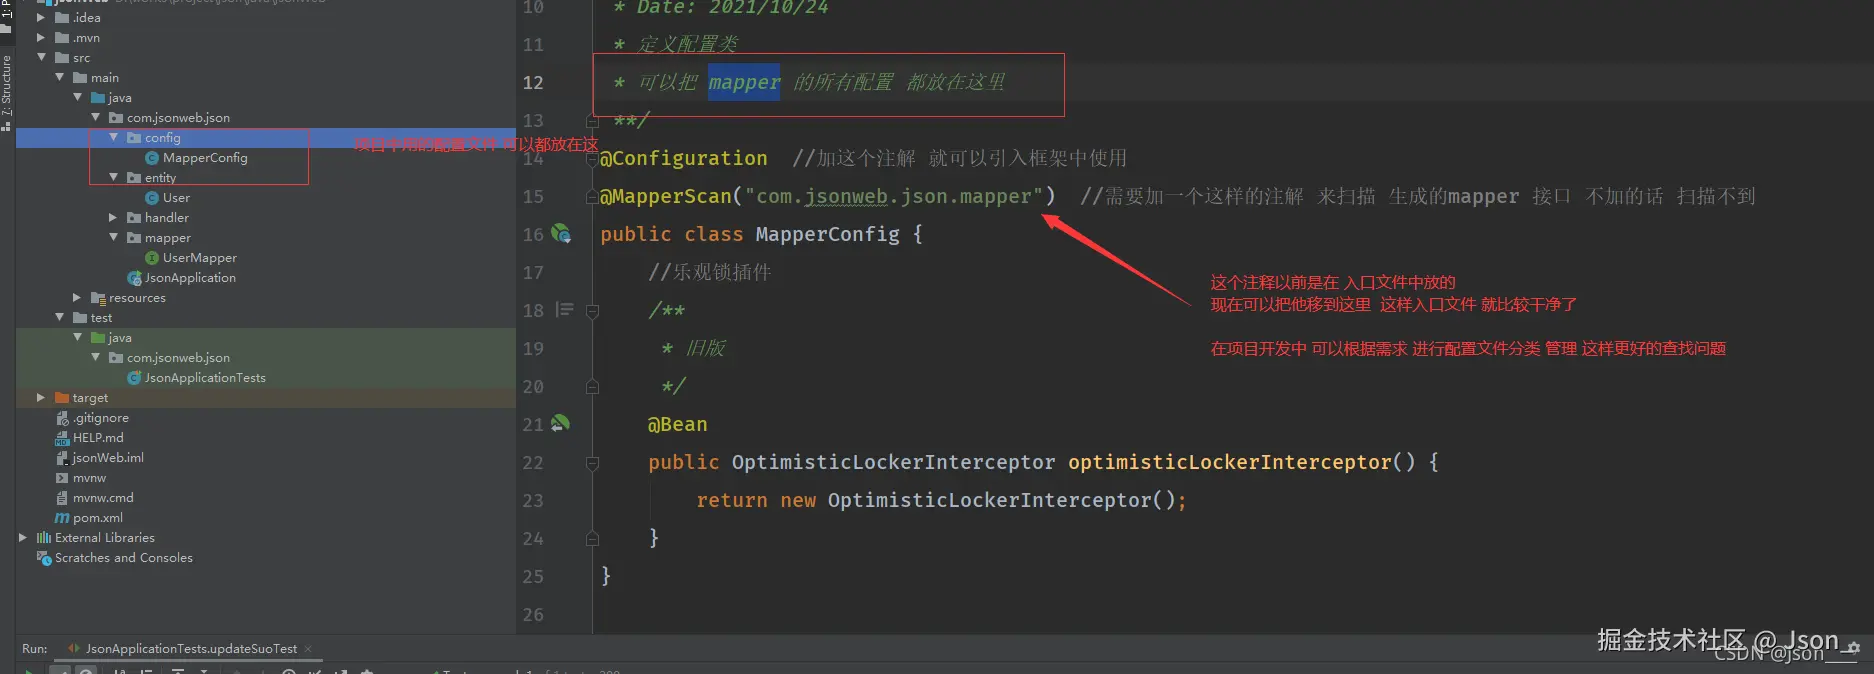Viewport: 1874px width, 674px height.
Task: Select the handler package label
Action: [x=166, y=218]
